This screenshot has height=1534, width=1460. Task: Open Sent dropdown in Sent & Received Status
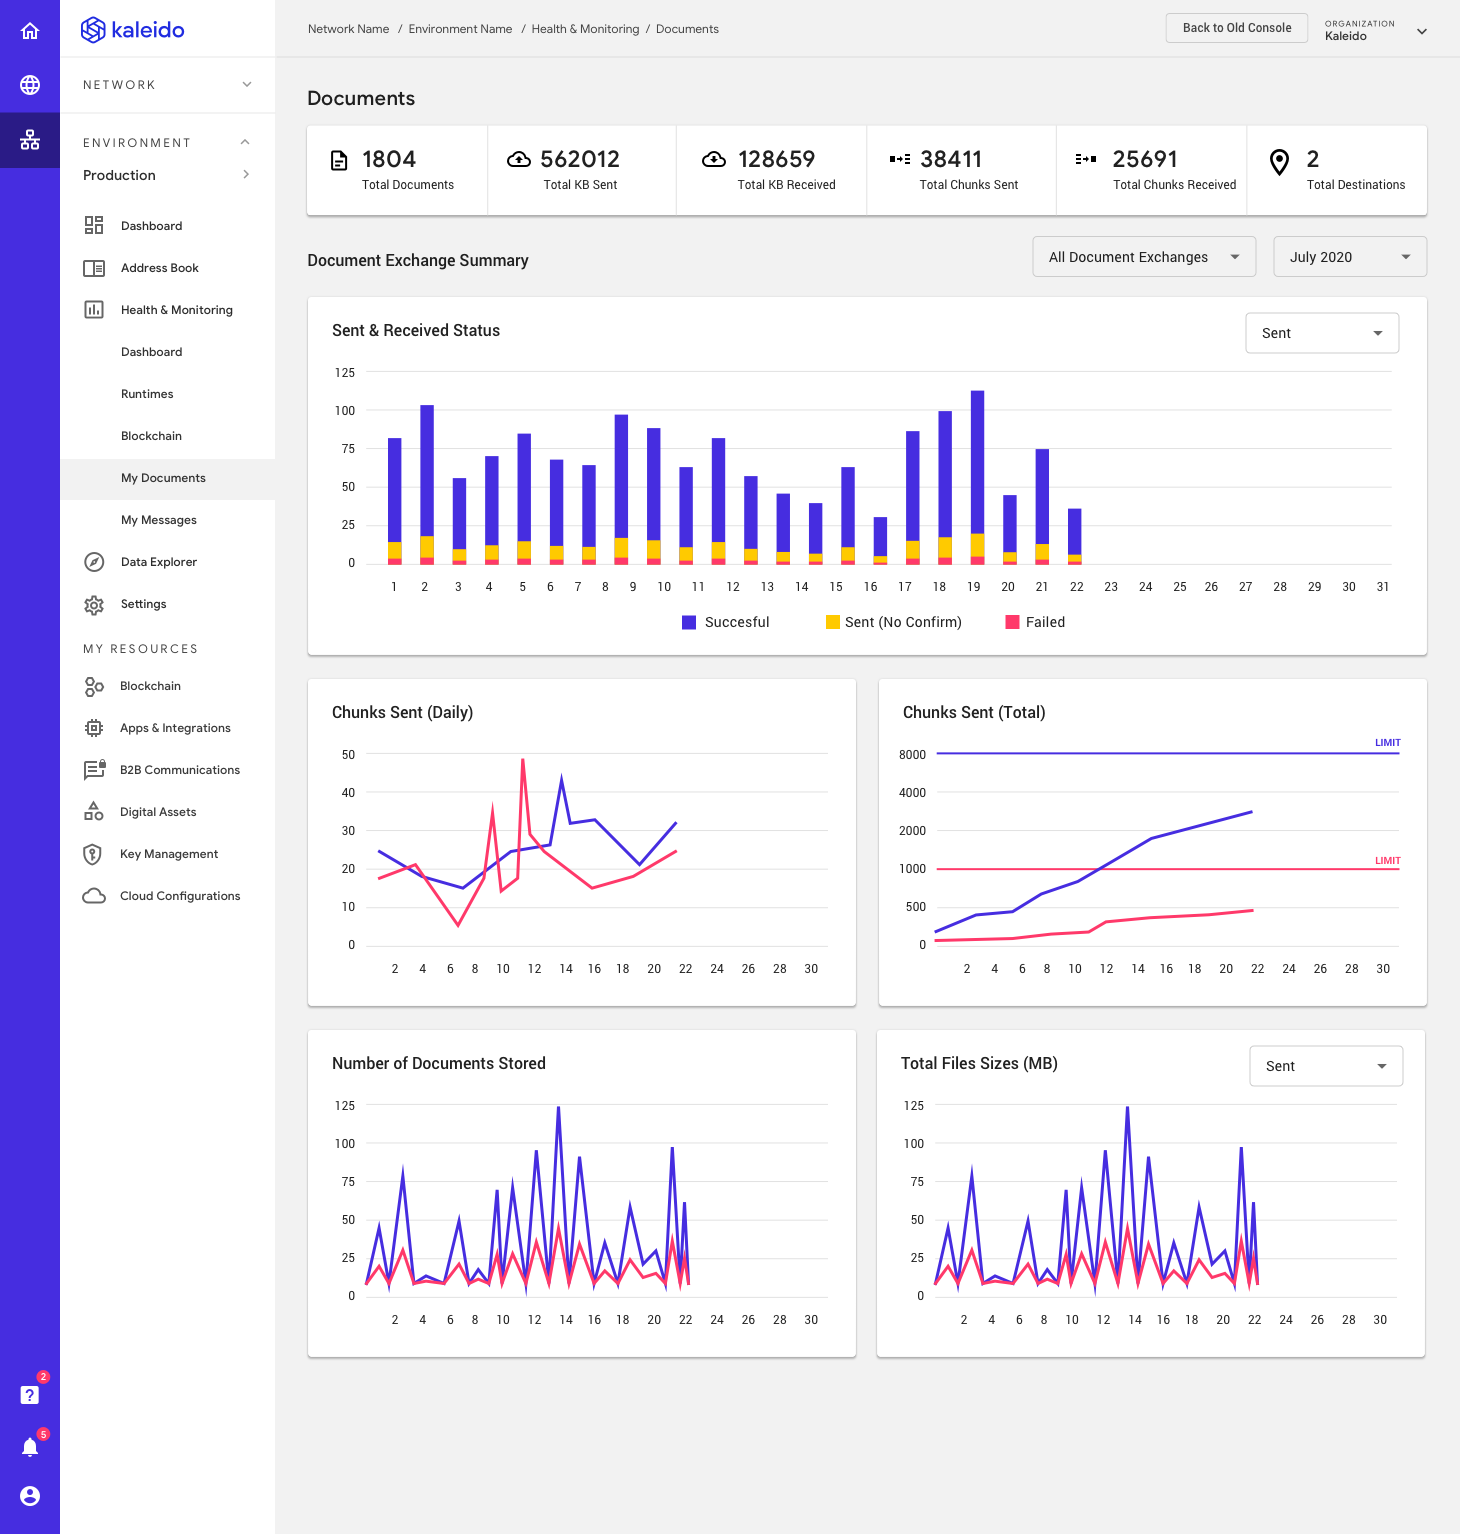click(x=1322, y=333)
